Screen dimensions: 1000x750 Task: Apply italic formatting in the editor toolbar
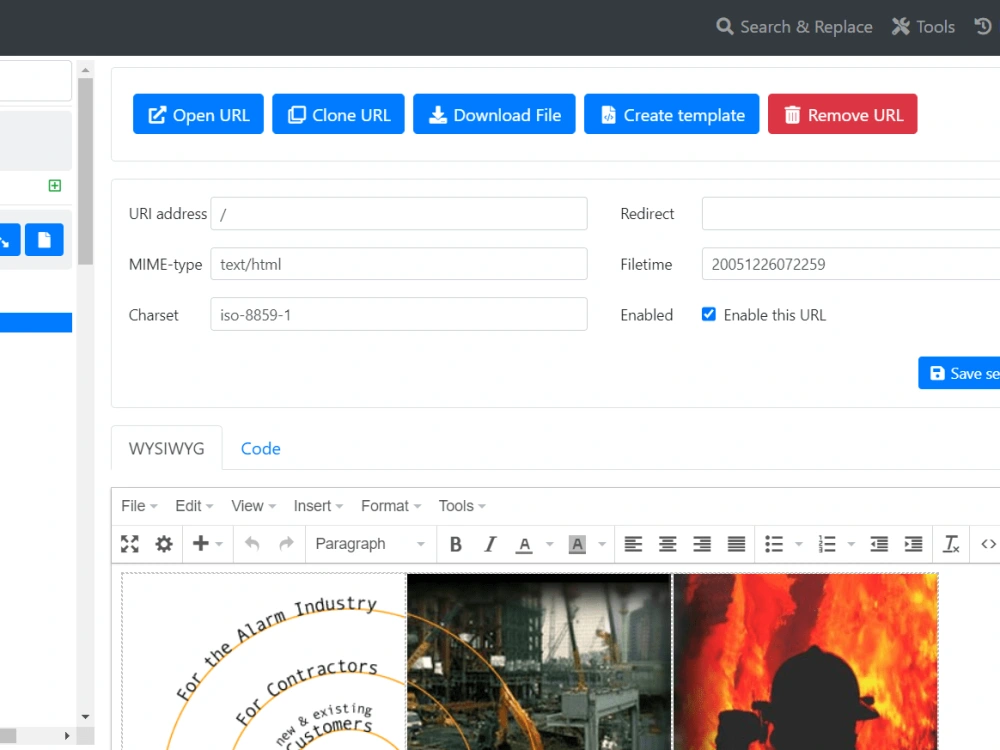[x=490, y=544]
